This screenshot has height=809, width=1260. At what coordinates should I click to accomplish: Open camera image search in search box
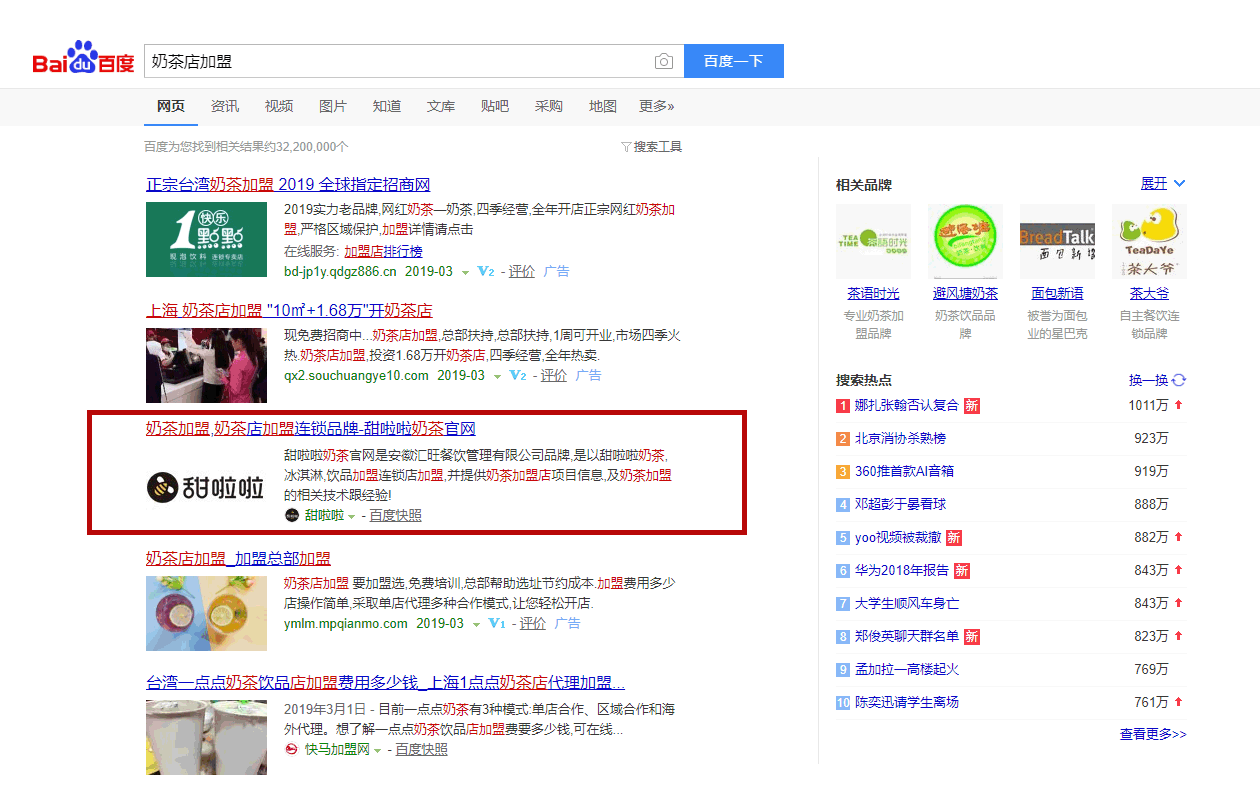click(x=664, y=62)
